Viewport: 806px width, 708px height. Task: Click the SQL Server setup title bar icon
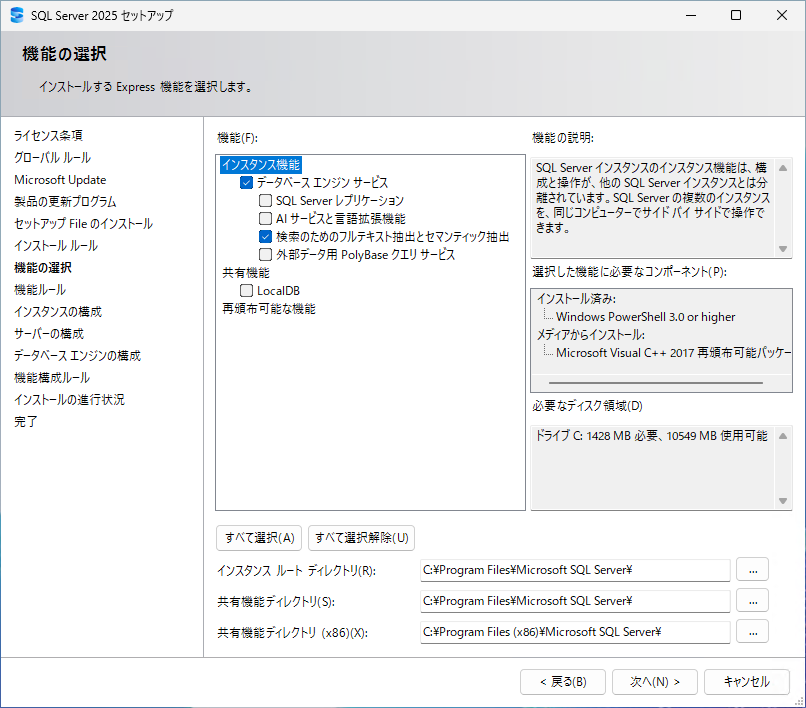17,15
